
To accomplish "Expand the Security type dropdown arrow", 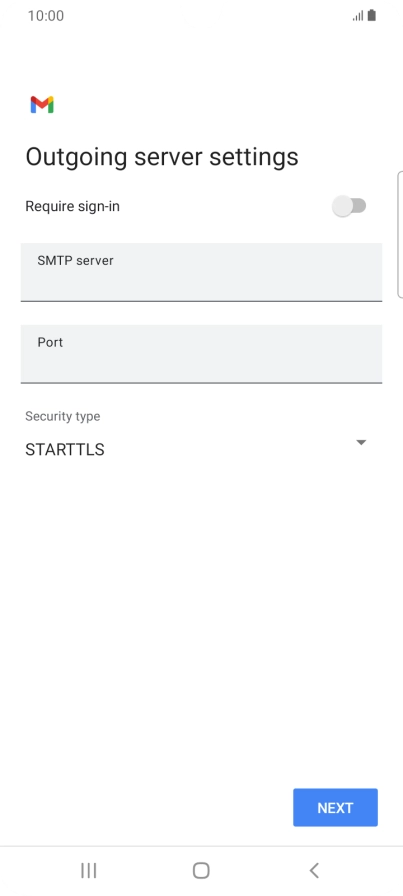I will (x=361, y=442).
